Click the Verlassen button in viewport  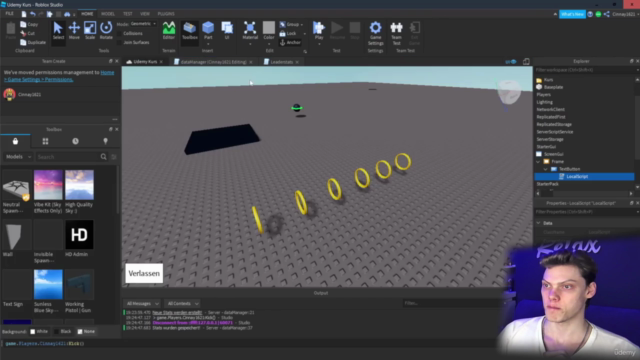pyautogui.click(x=144, y=273)
